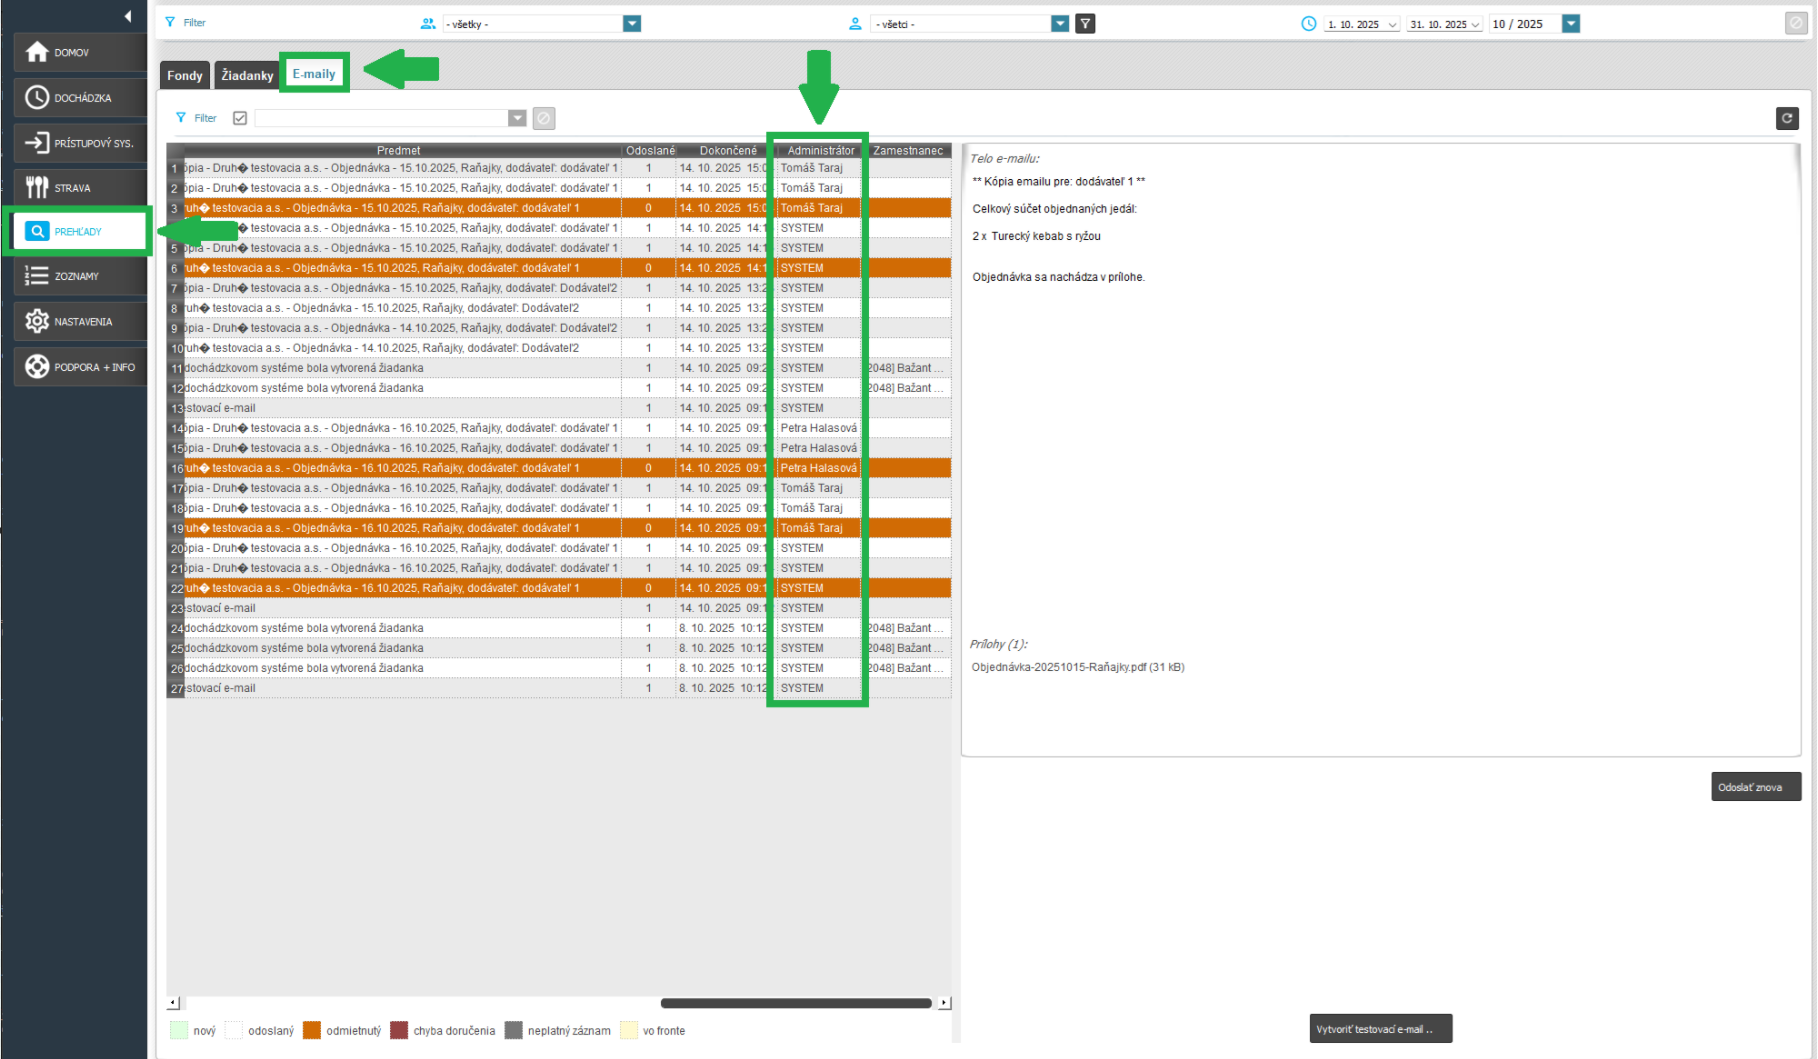Click the refresh icon at top right
The height and width of the screenshot is (1059, 1818).
(x=1787, y=118)
